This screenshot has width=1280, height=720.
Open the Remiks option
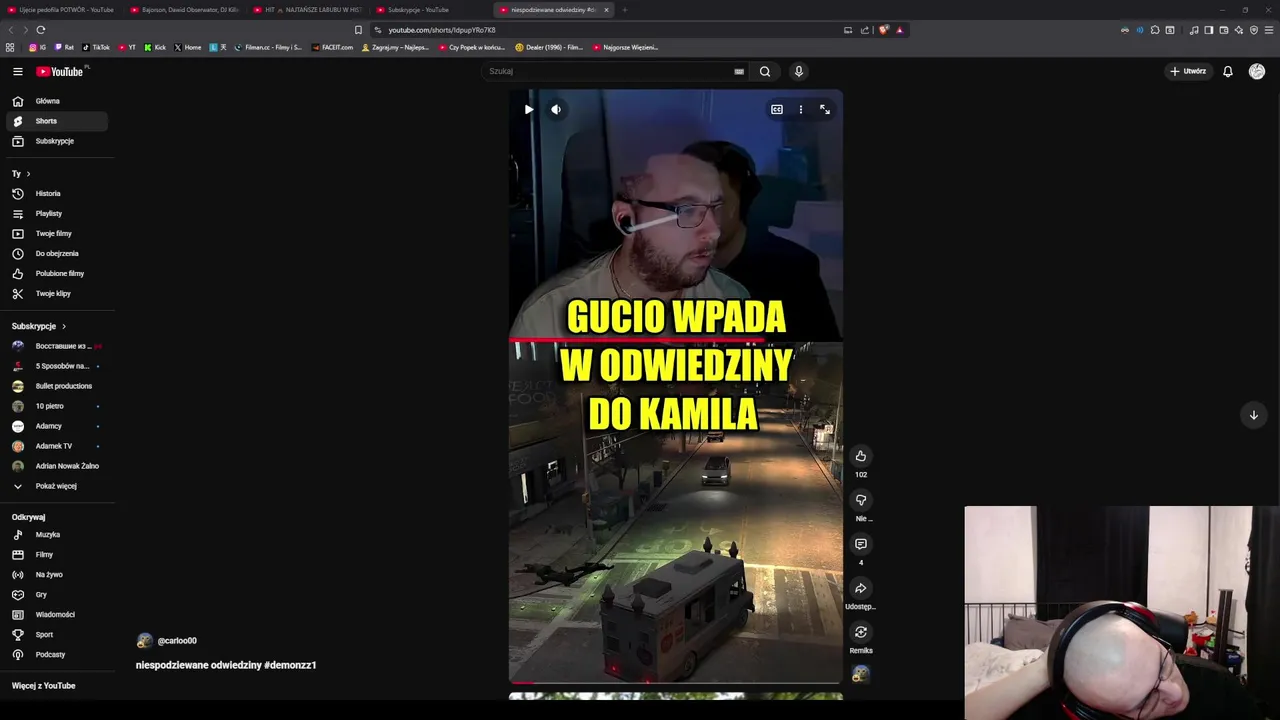860,632
